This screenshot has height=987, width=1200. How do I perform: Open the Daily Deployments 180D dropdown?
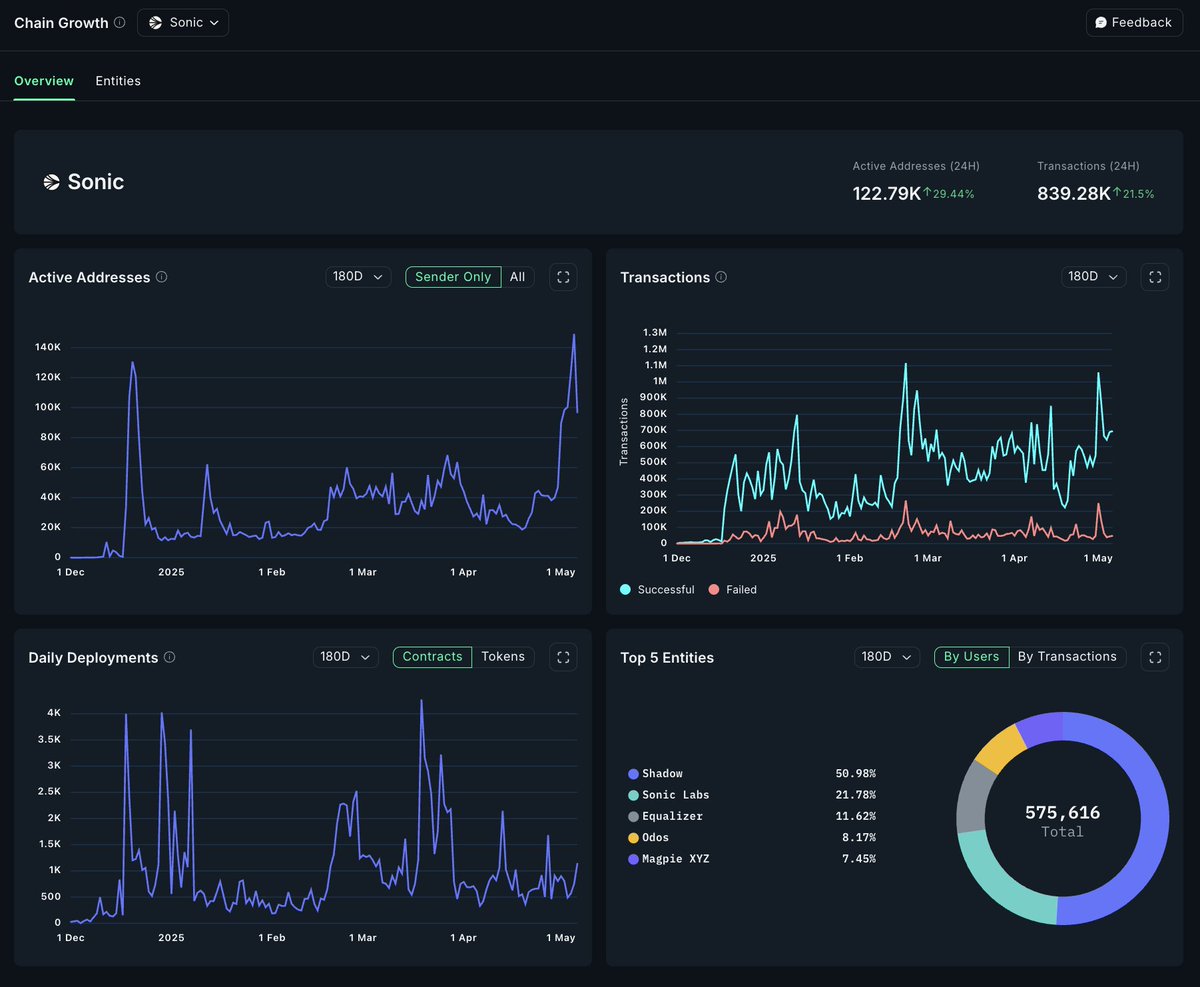coord(346,657)
